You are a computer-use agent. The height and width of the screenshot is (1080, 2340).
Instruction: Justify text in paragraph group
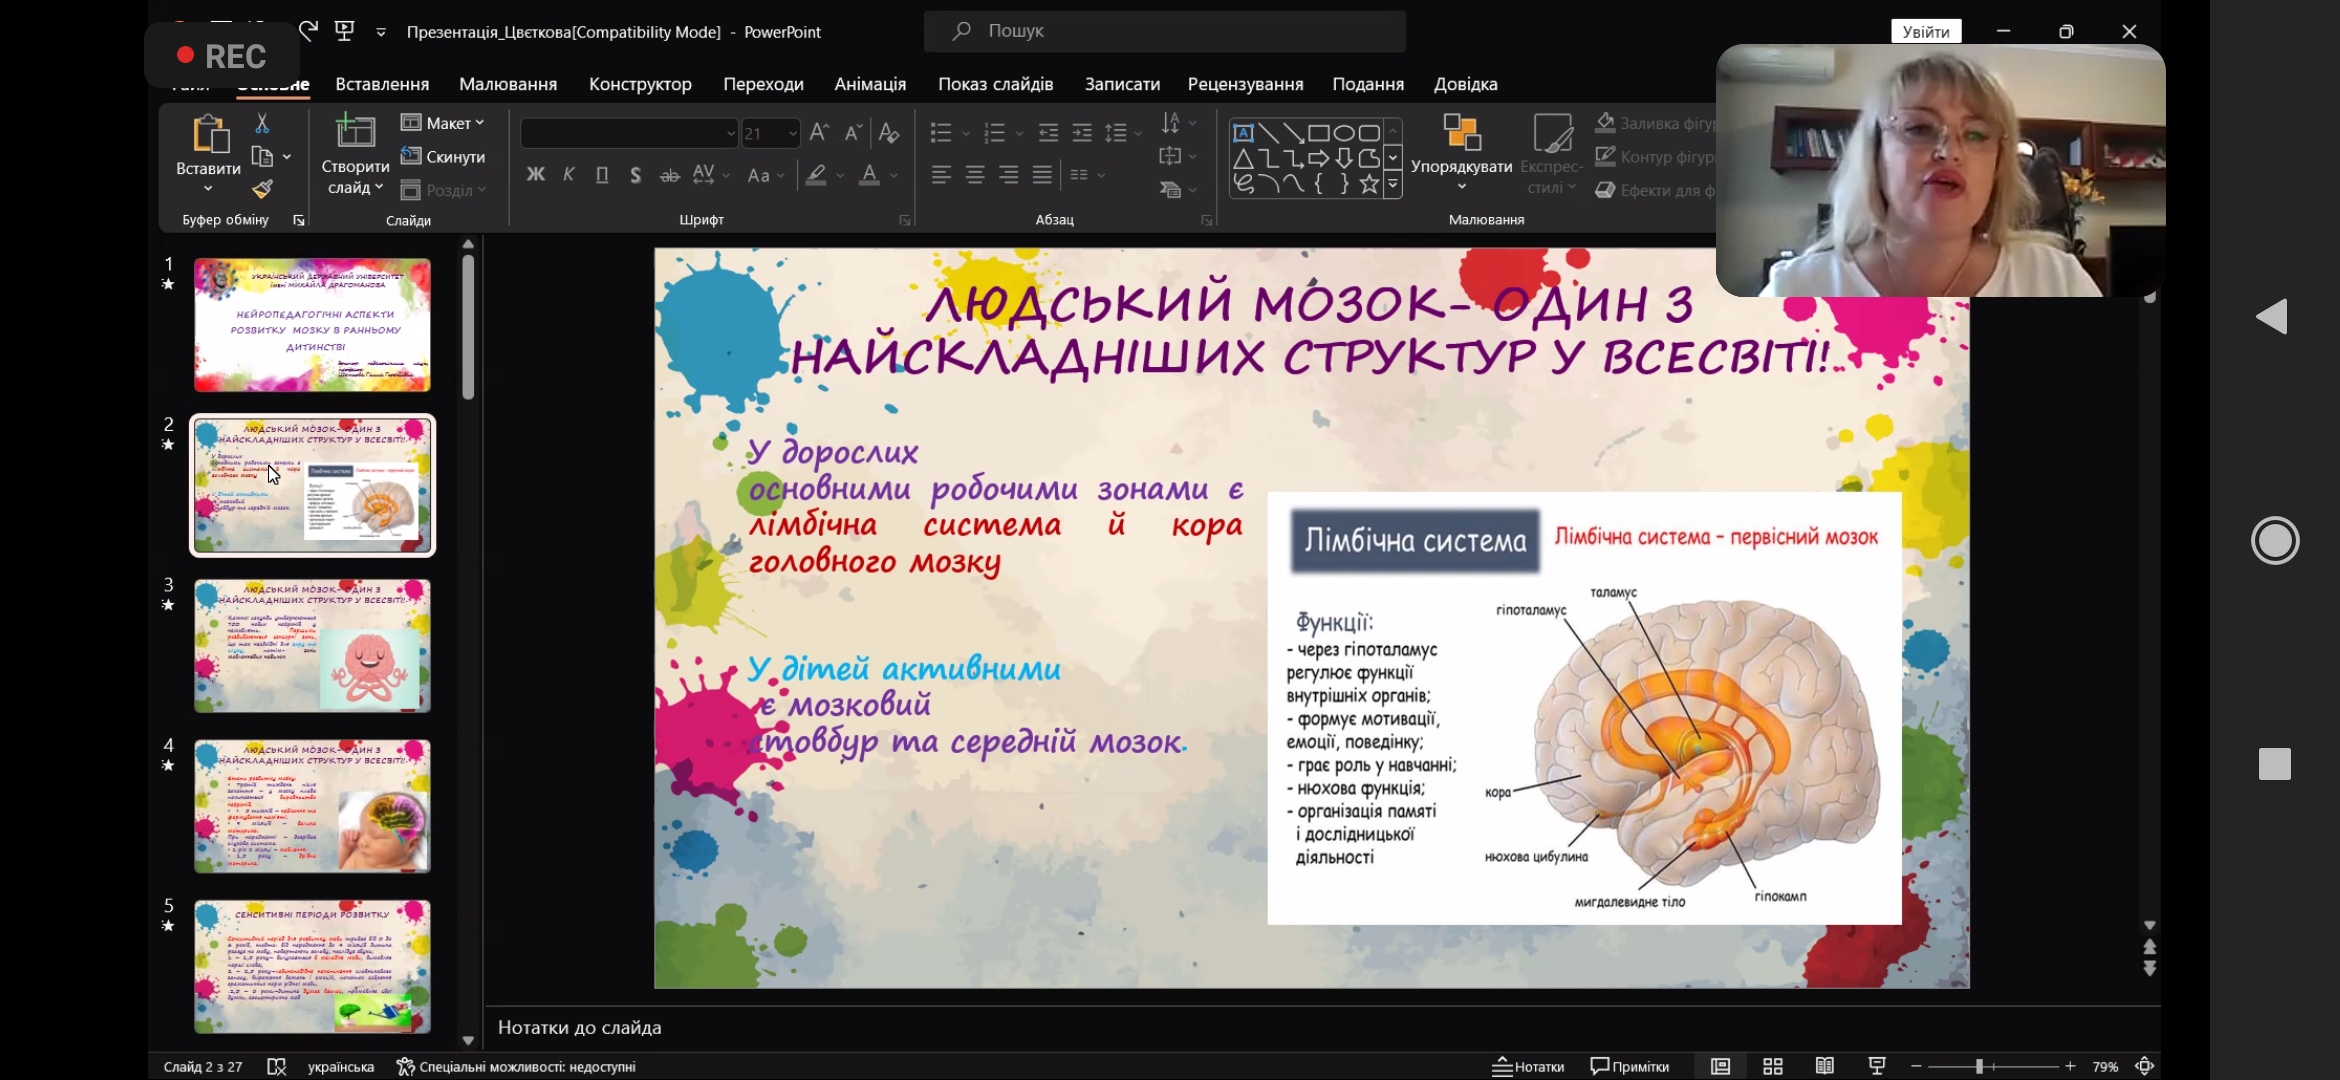click(1043, 175)
